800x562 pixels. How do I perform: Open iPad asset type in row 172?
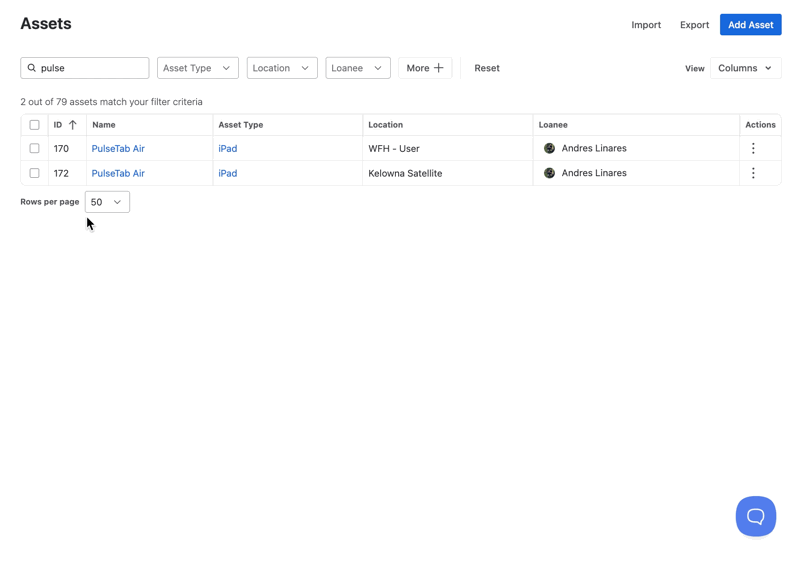[228, 173]
